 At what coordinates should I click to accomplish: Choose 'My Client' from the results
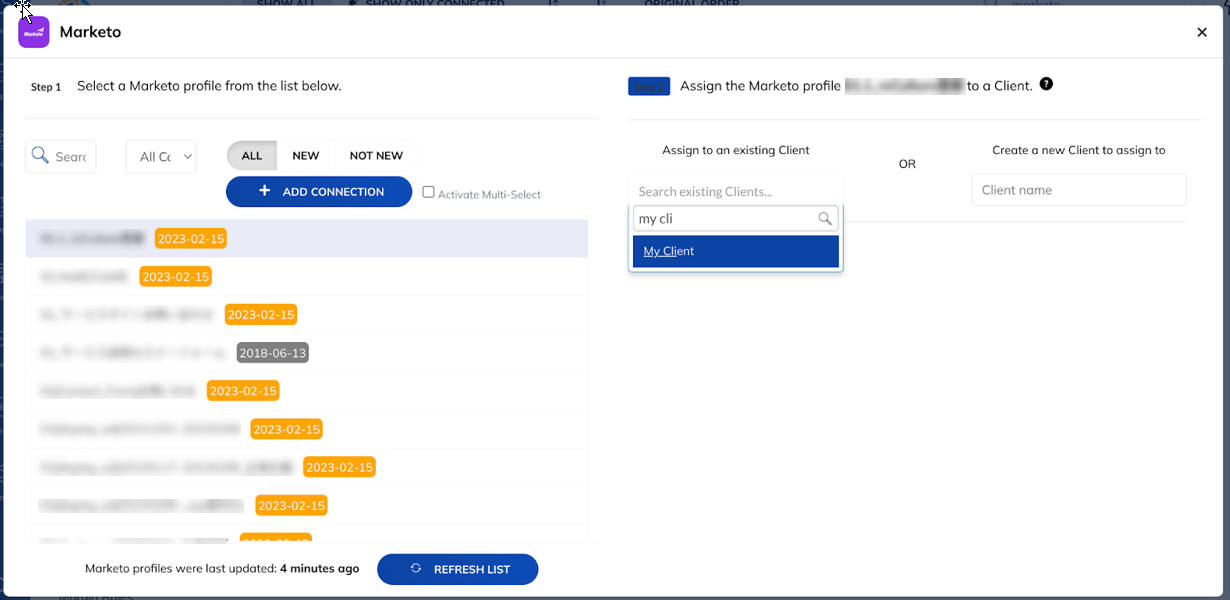(736, 251)
